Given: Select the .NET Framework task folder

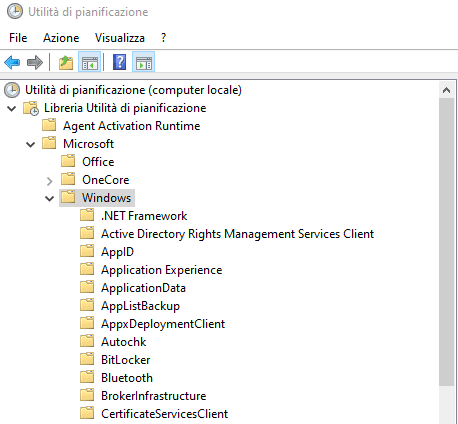Looking at the screenshot, I should tap(144, 216).
